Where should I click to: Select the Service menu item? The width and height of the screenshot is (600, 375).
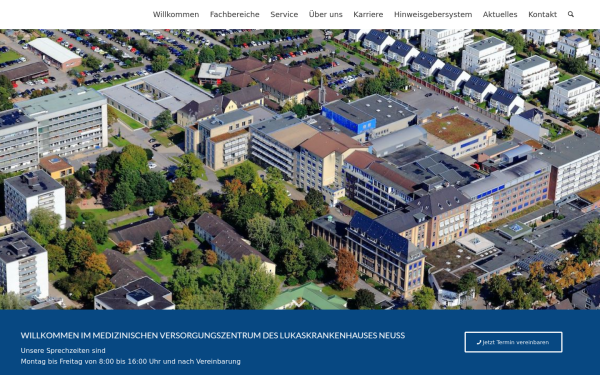coord(284,15)
